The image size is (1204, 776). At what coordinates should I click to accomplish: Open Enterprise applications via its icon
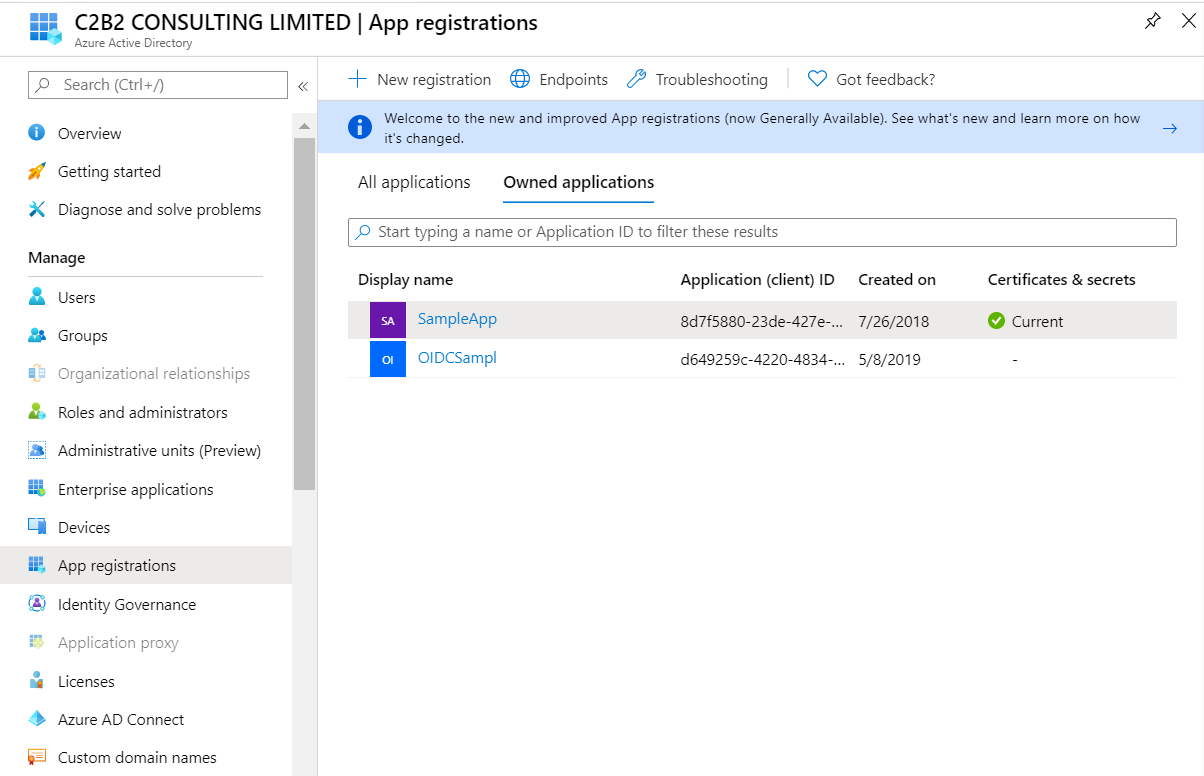(37, 489)
